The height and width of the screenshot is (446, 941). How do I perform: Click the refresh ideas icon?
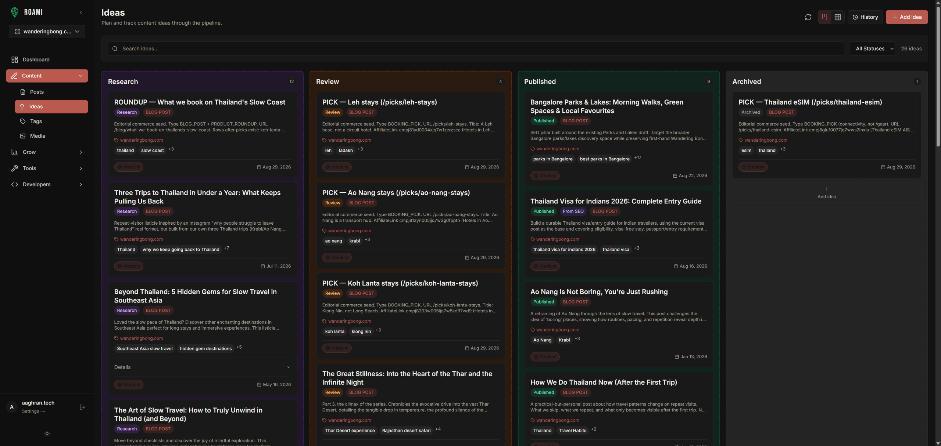[x=808, y=17]
